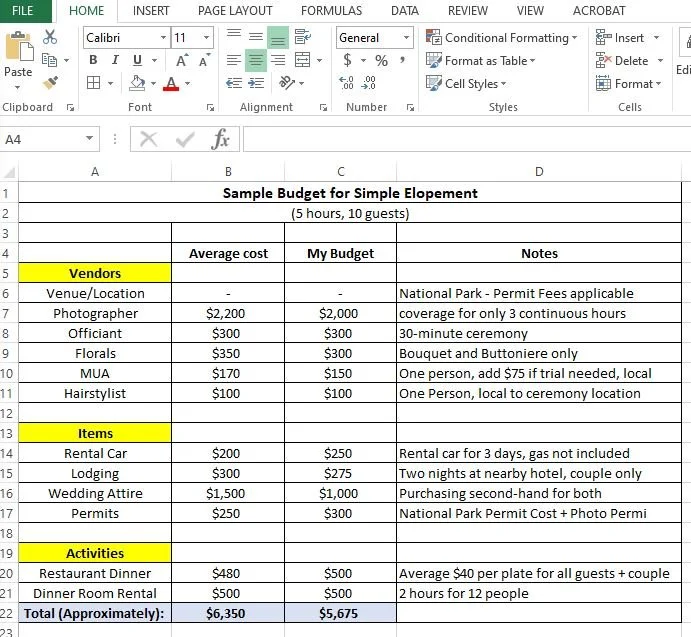This screenshot has width=691, height=637.
Task: Open Font dialog launcher
Action: coord(210,107)
